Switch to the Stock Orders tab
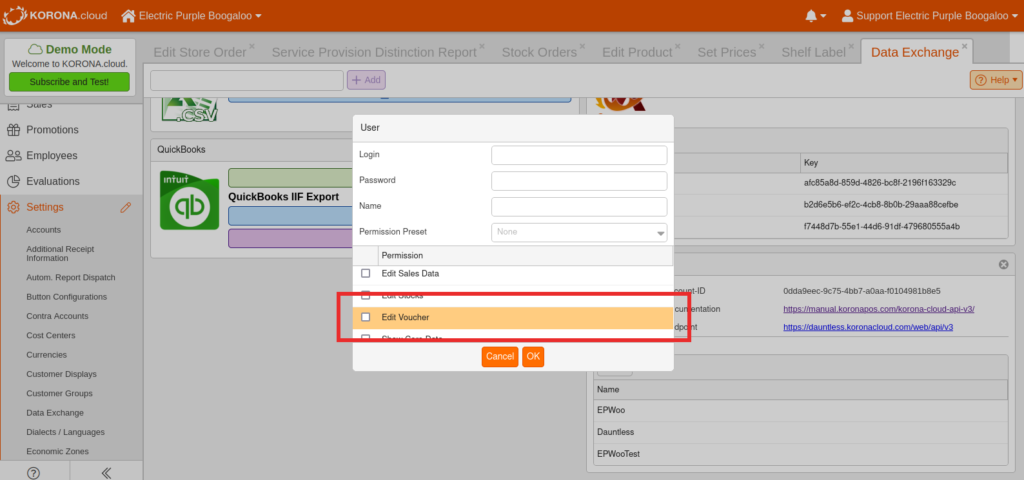Image resolution: width=1024 pixels, height=480 pixels. [x=539, y=52]
